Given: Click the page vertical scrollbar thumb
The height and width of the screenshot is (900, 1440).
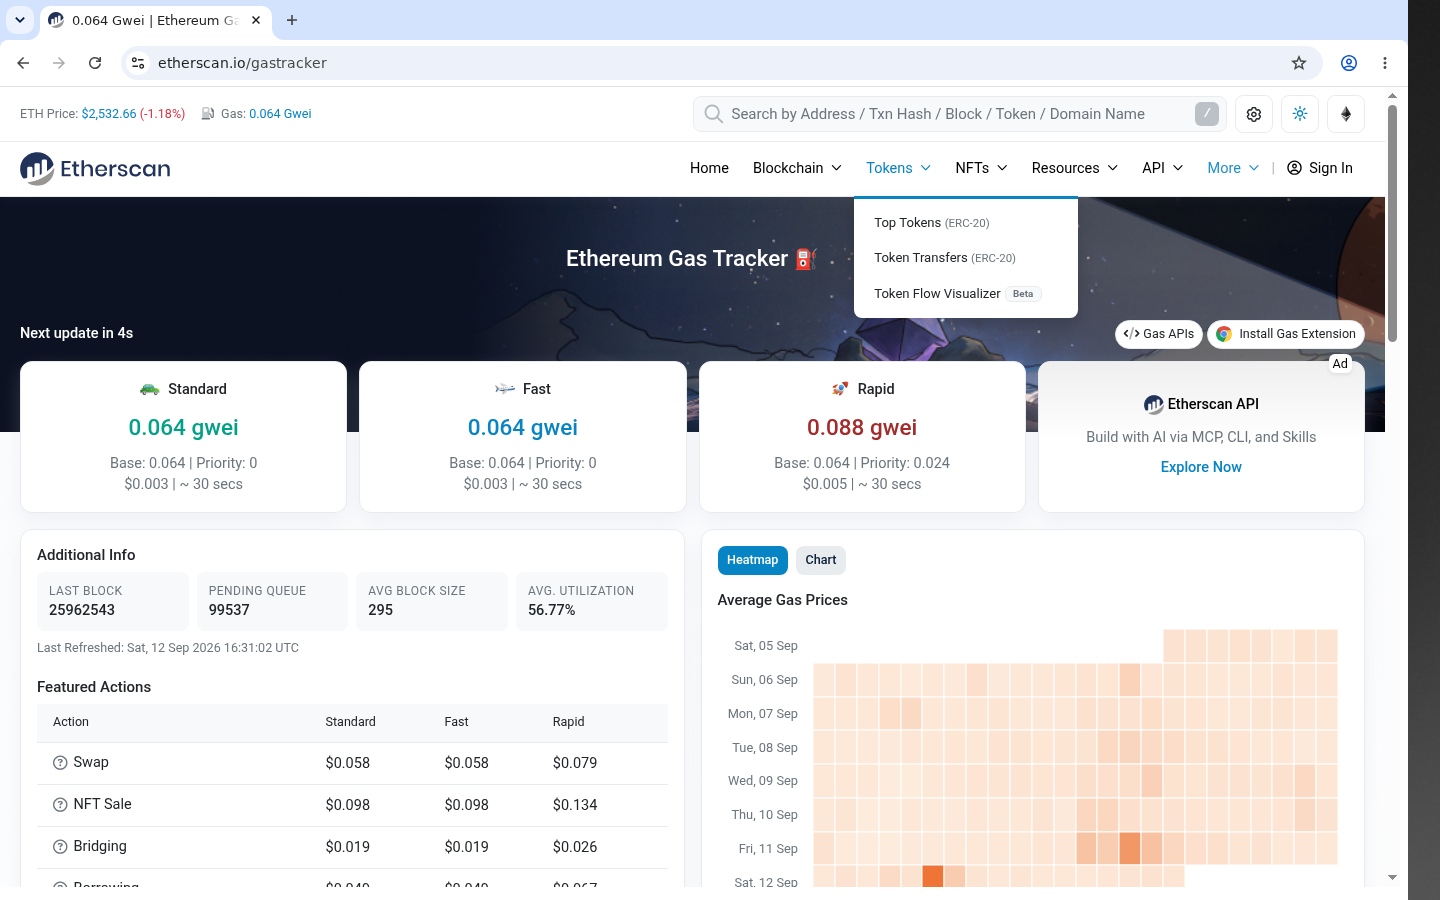Looking at the screenshot, I should tap(1392, 222).
